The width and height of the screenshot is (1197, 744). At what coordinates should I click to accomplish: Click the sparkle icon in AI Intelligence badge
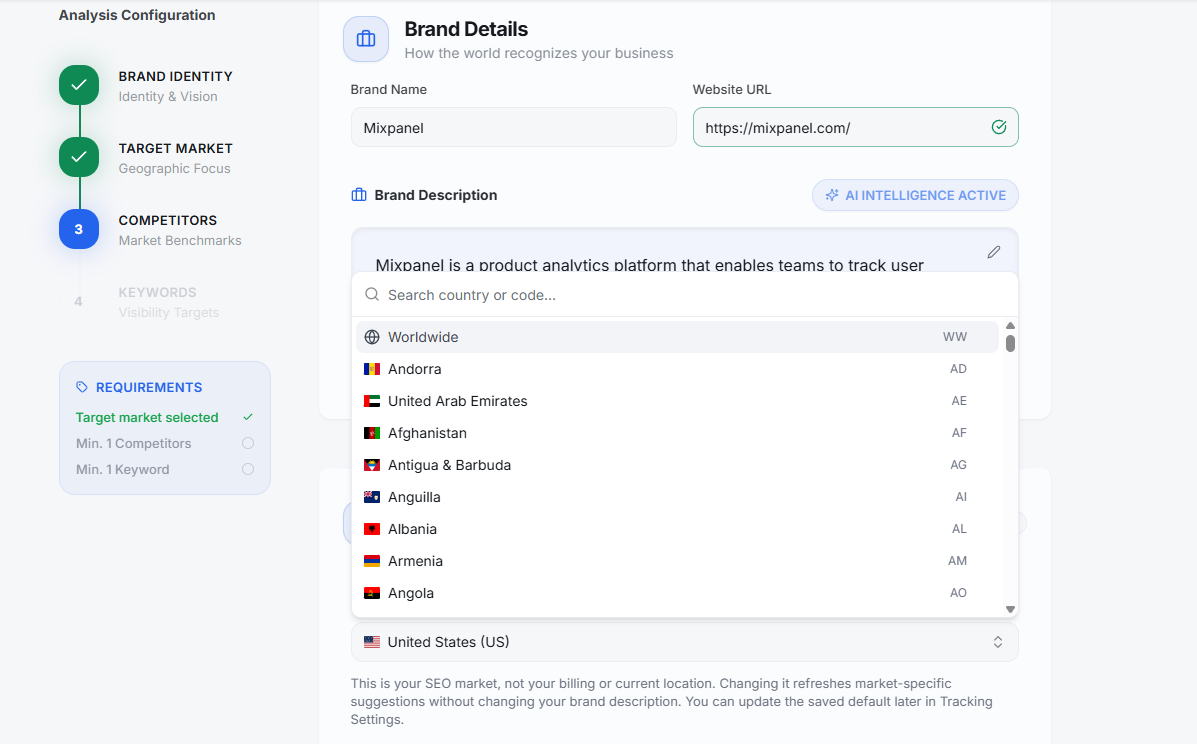pos(832,195)
